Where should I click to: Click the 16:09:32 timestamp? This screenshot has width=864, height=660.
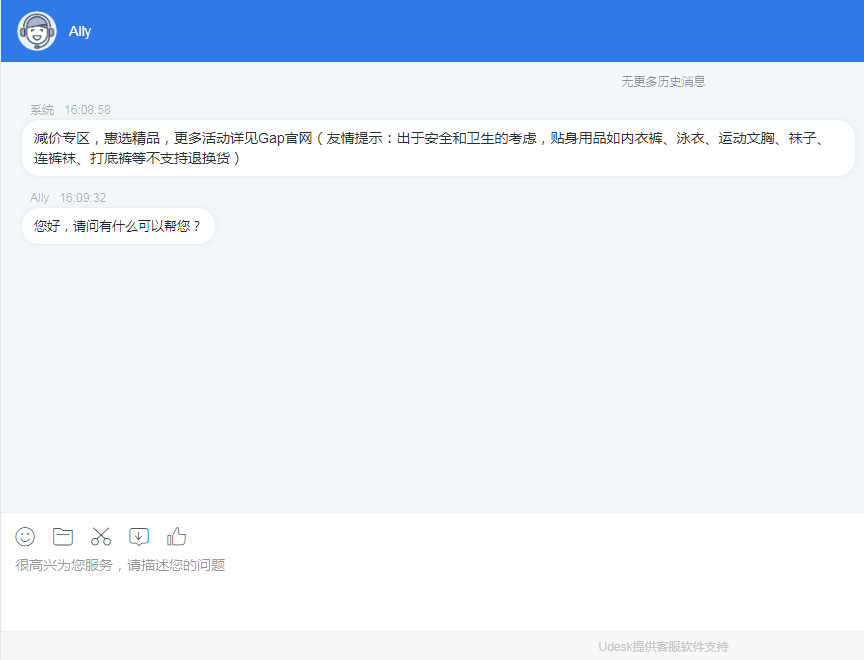pos(82,198)
